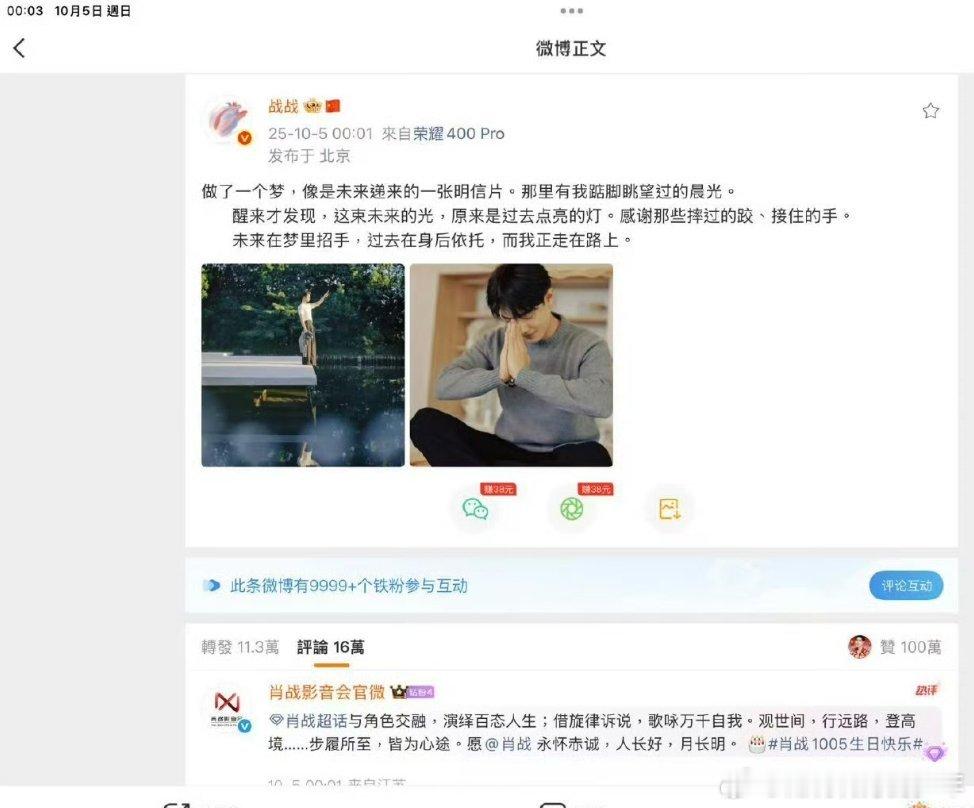Save the post as an image
The width and height of the screenshot is (974, 808).
(669, 509)
